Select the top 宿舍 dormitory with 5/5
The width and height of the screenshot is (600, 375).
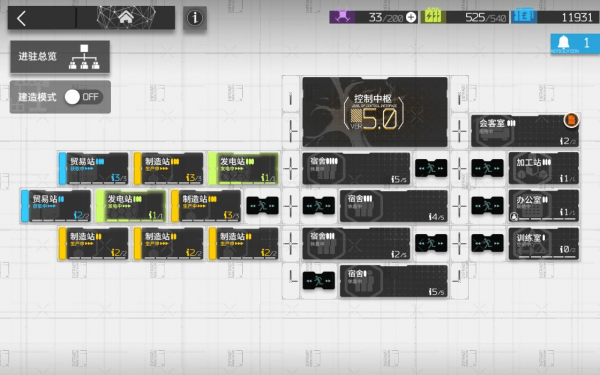356,168
